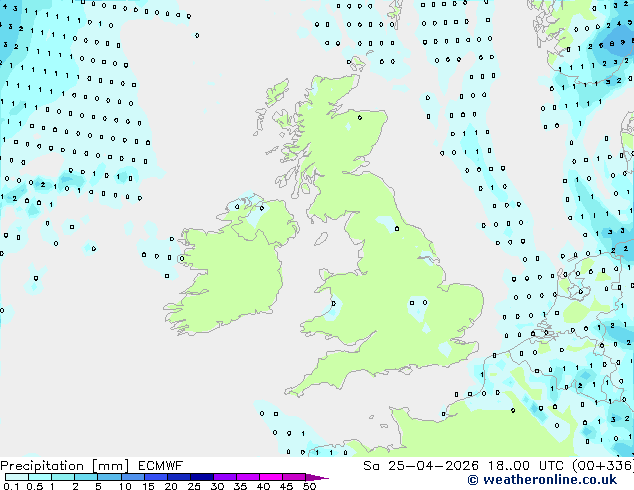Click the 10–15 mm legend color swatch
Screen dimensions: 634x490
(x=133, y=477)
